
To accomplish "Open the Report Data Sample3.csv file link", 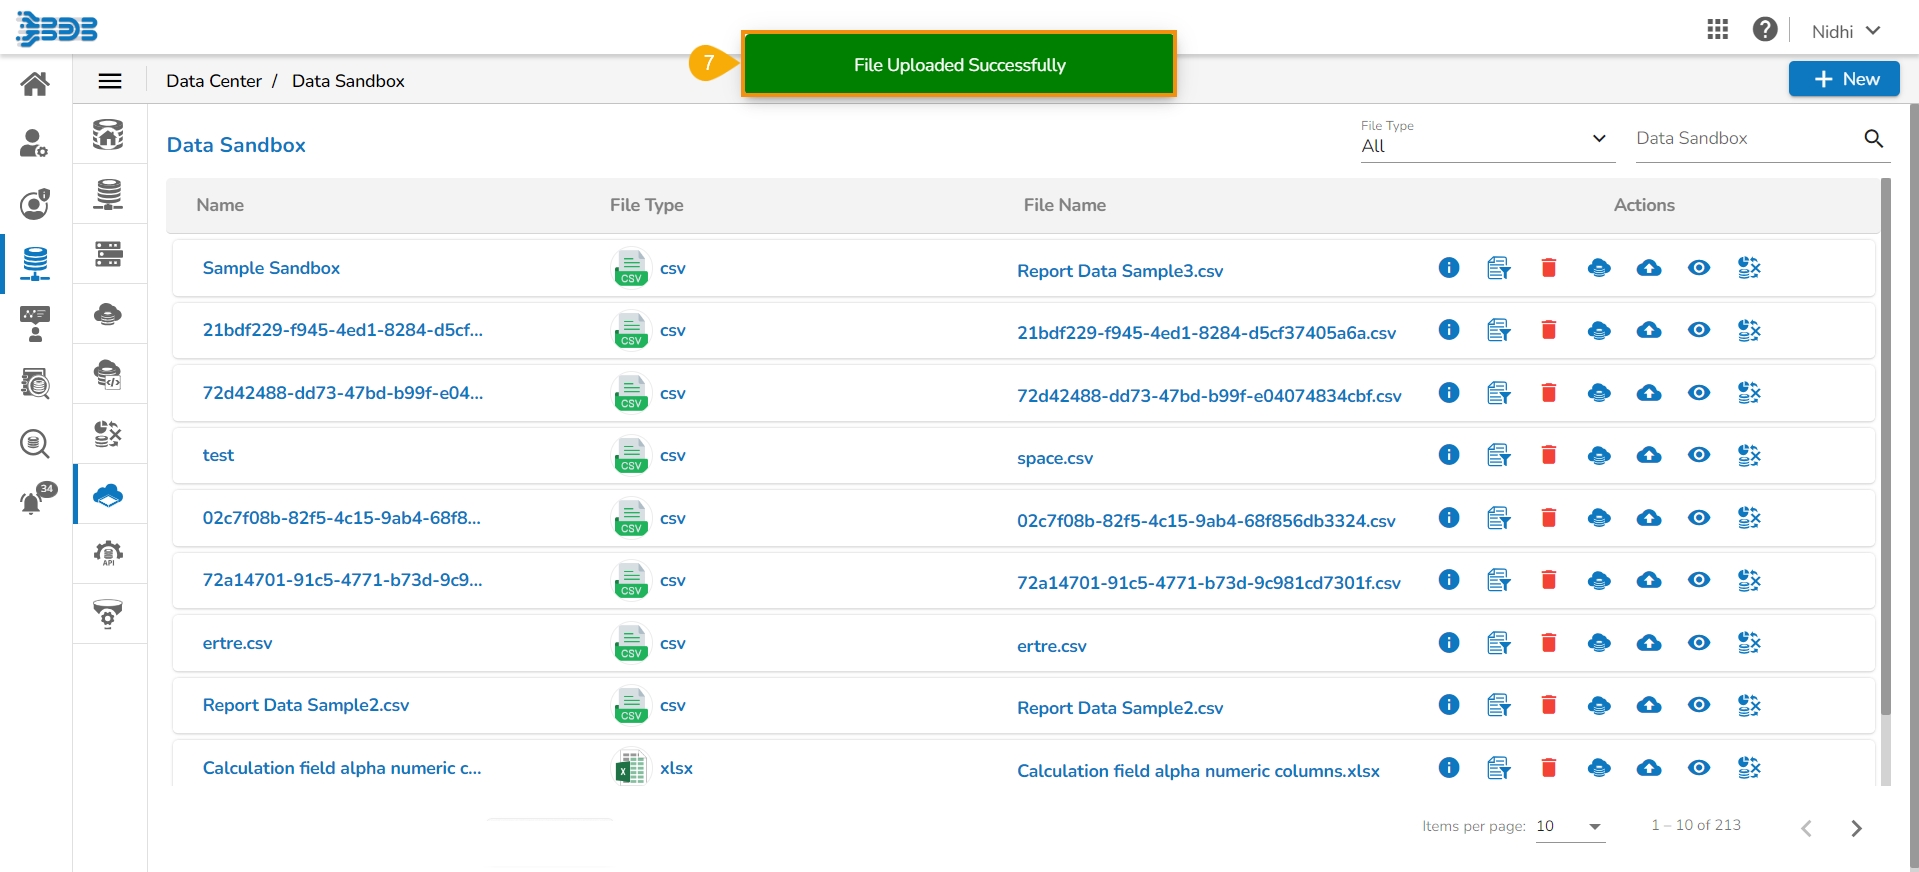I will 1119,271.
